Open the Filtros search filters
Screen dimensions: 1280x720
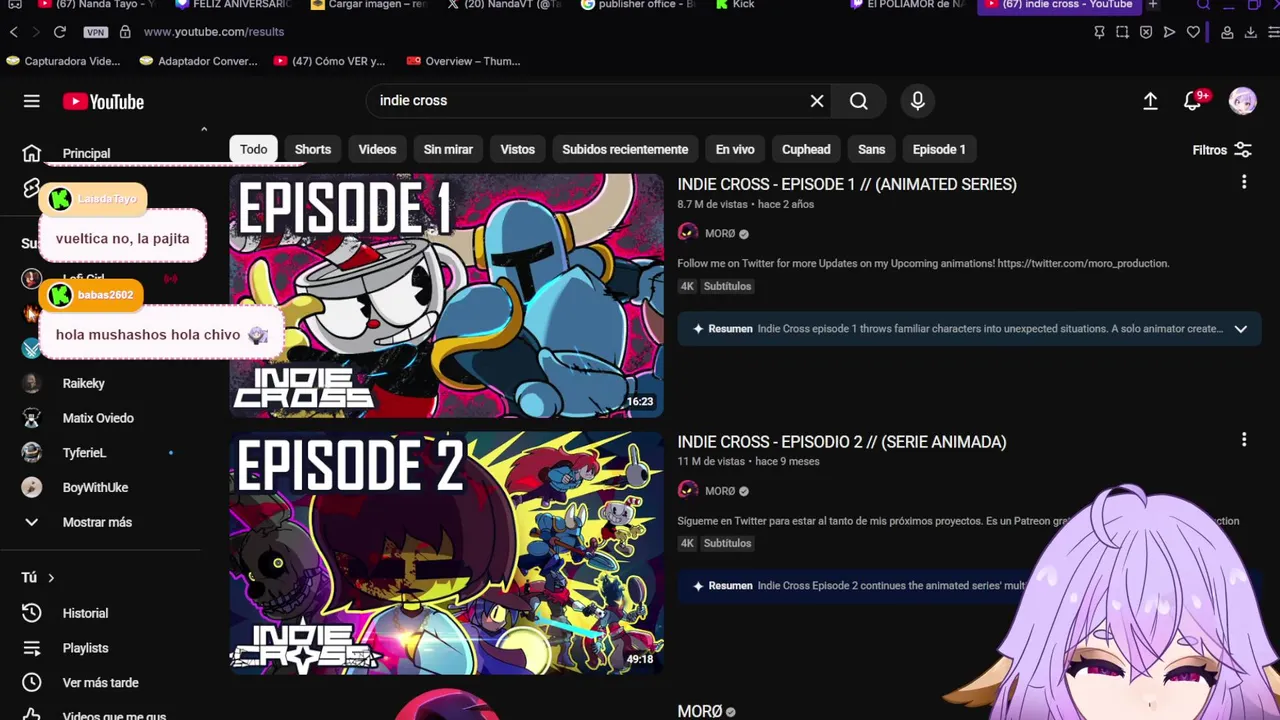click(x=1222, y=150)
